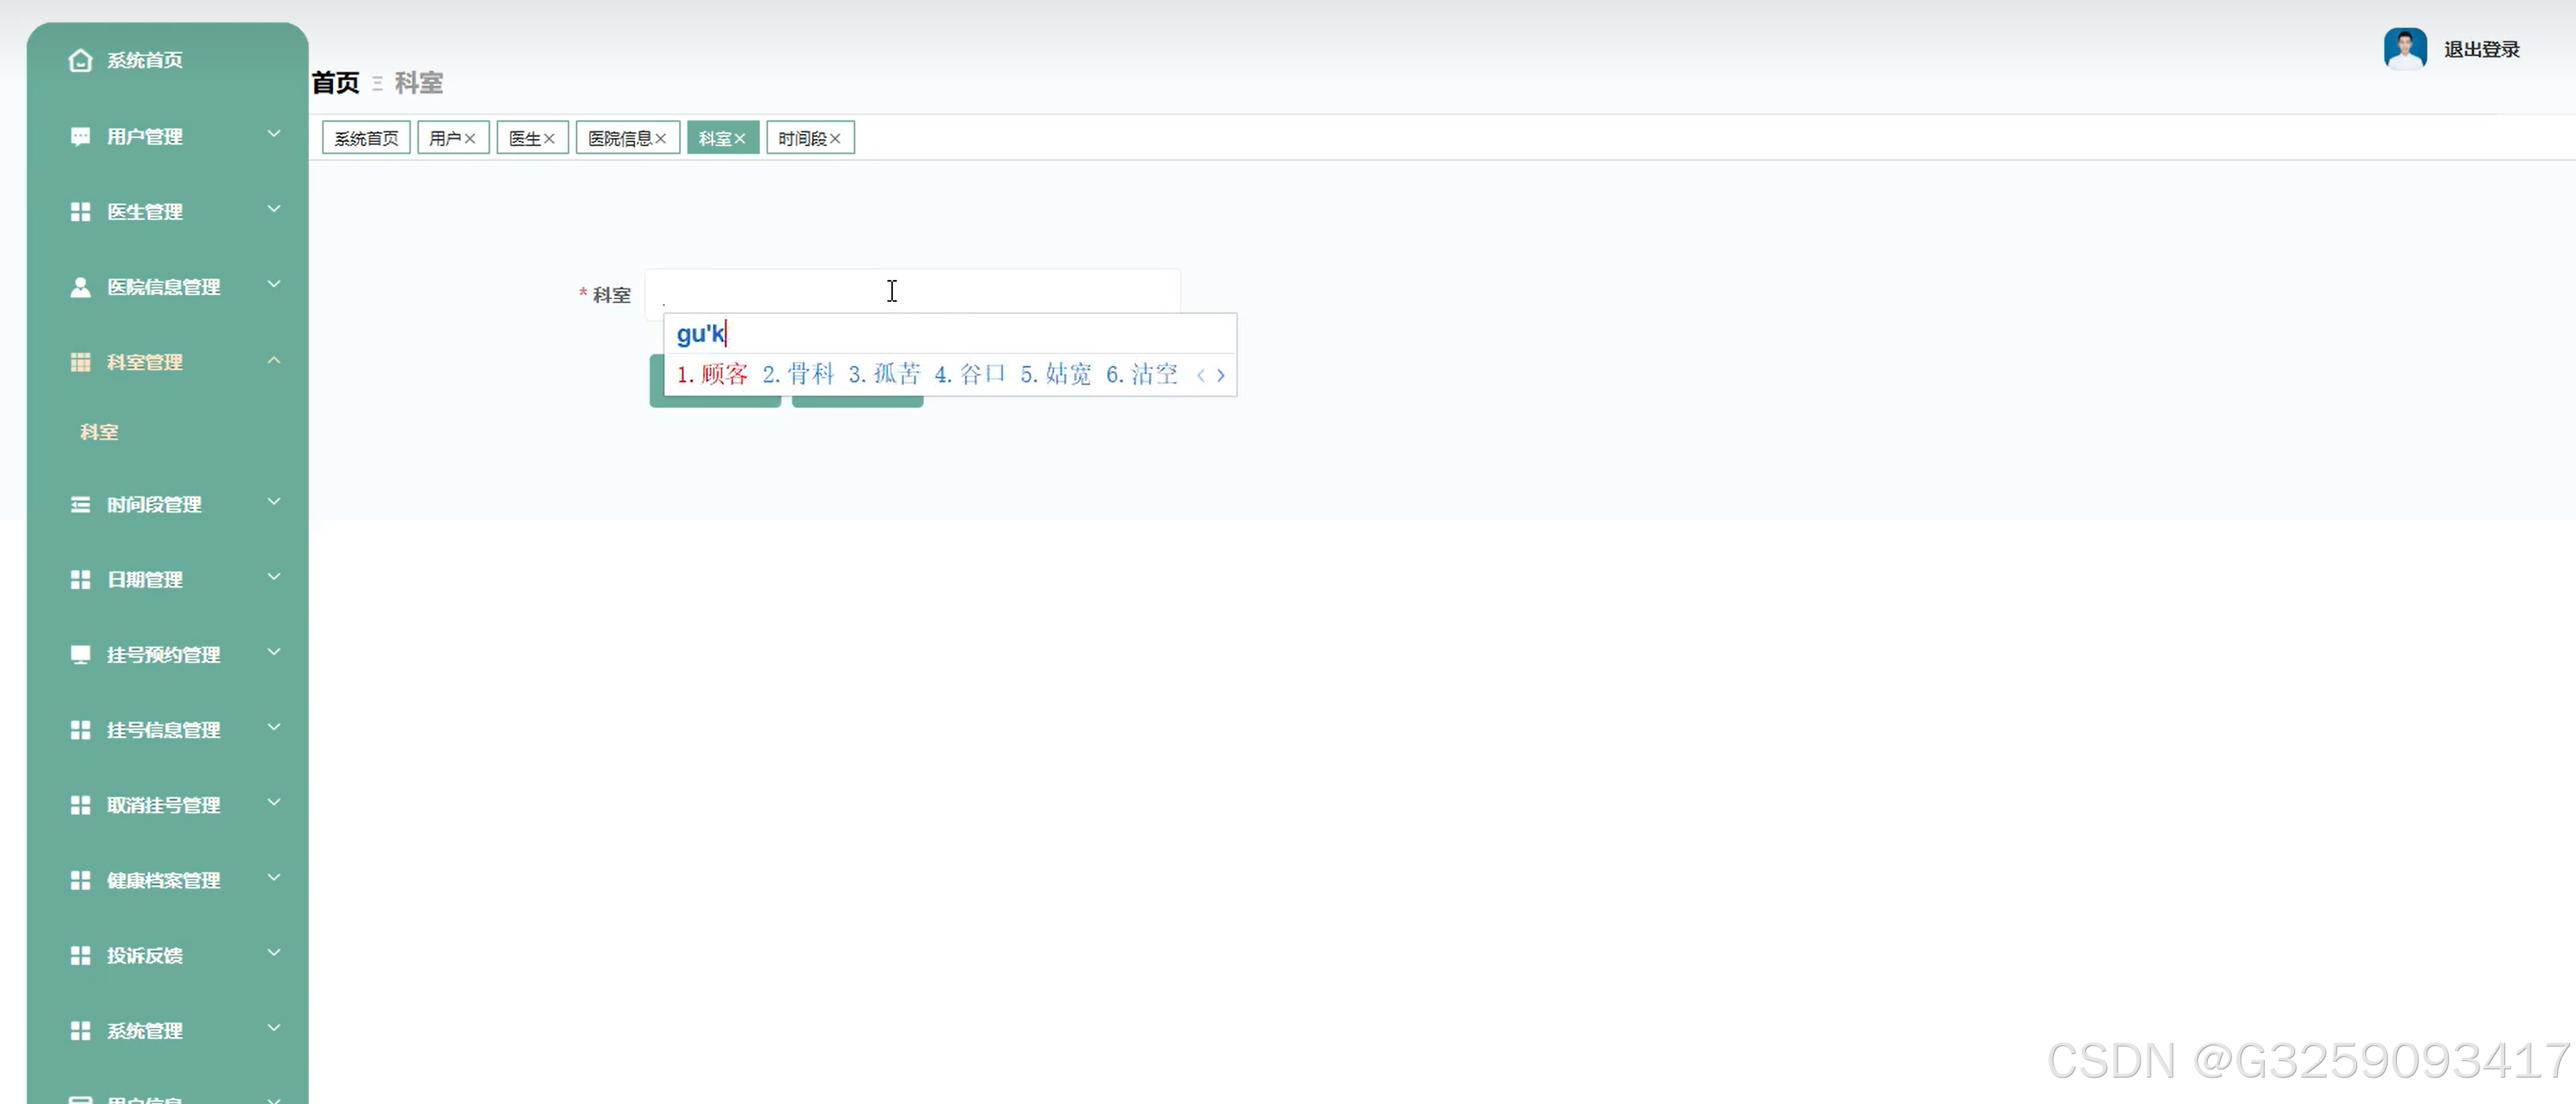Click the user avatar picture

click(x=2405, y=48)
